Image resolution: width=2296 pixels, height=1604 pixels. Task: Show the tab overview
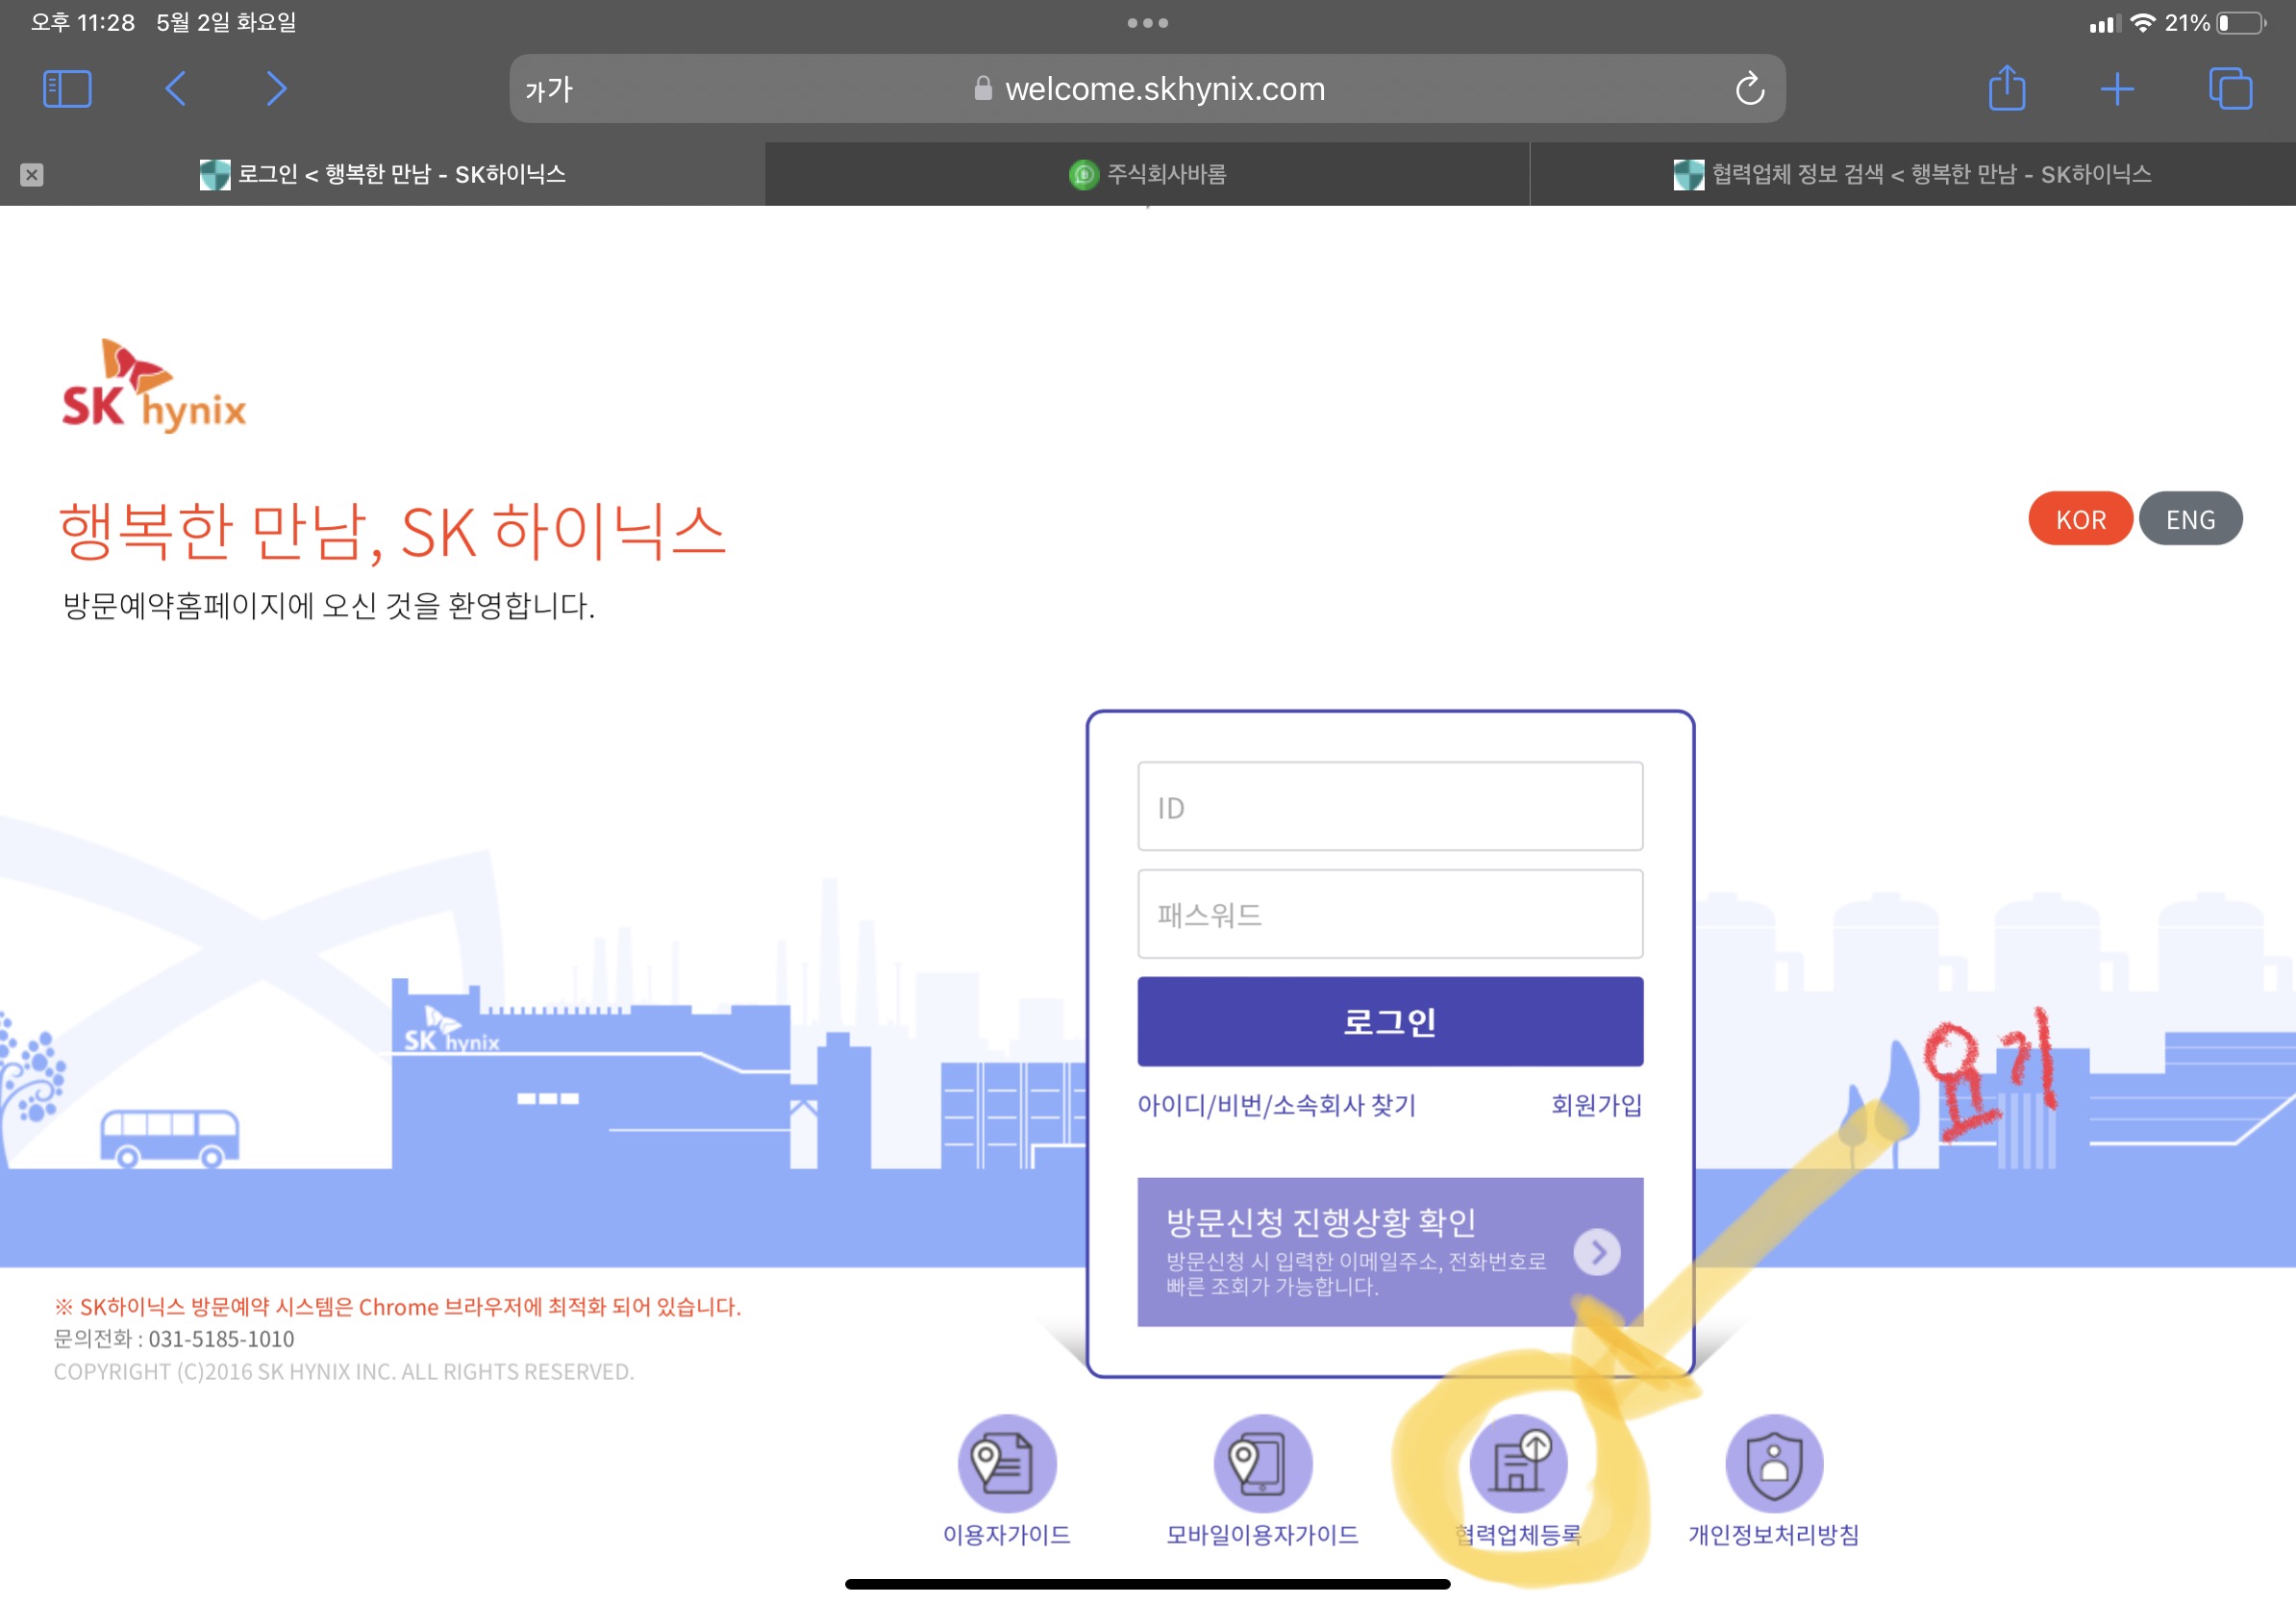(2230, 89)
